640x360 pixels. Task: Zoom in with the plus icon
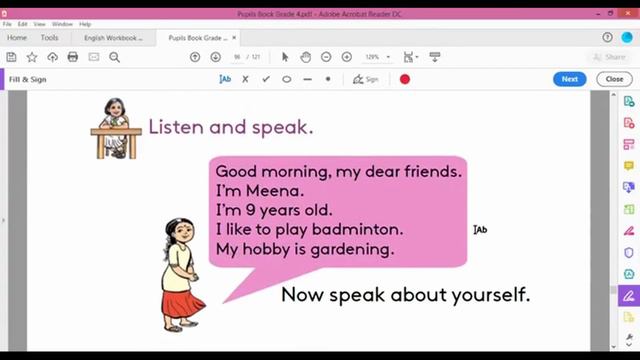347,57
